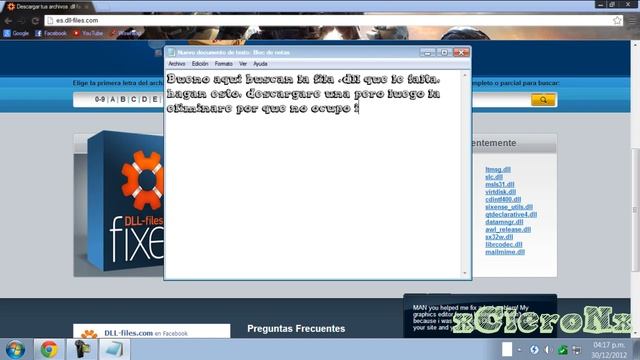Viewport: 640px width, 360px height.
Task: Click the green checkmark tray icon
Action: tap(562, 350)
